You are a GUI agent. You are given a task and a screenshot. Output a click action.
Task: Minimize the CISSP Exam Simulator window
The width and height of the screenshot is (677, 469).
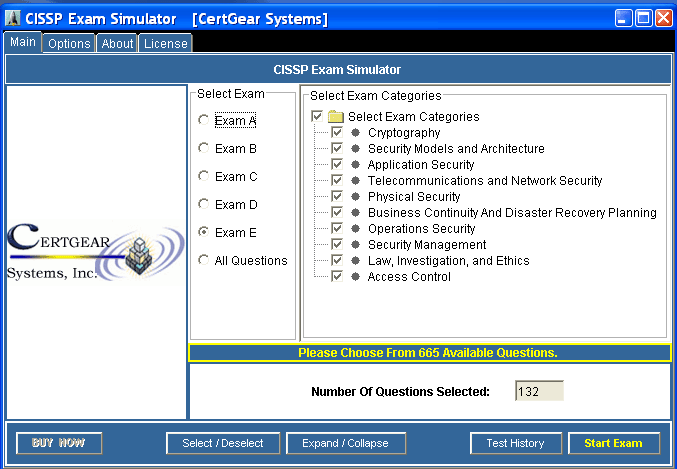point(623,18)
